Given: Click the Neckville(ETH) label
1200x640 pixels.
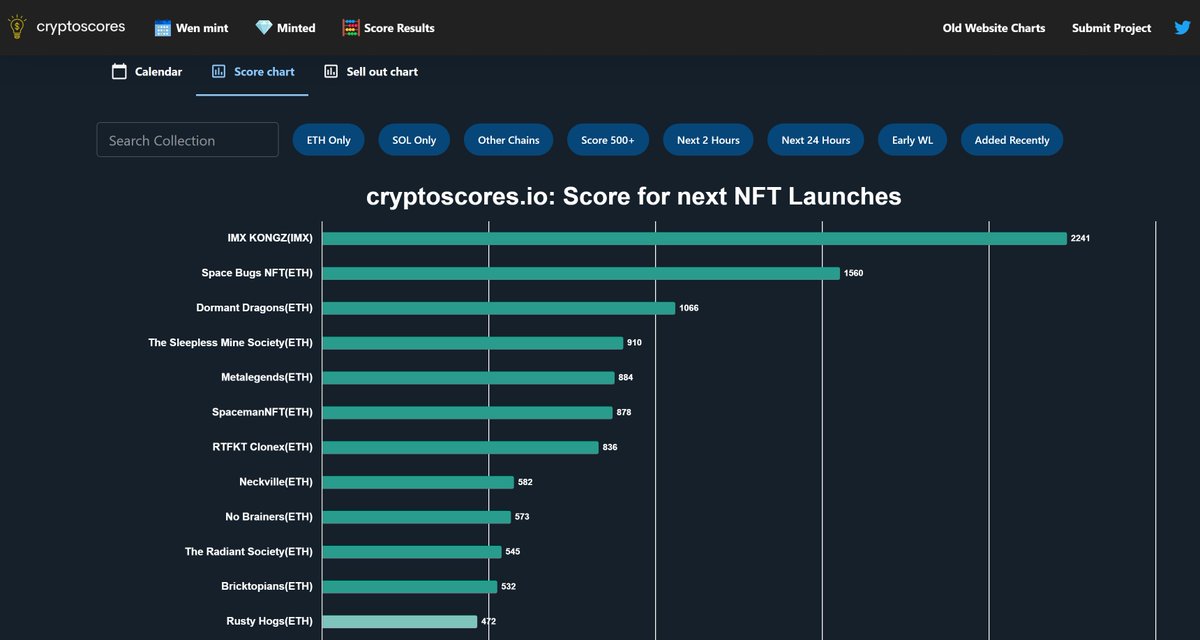Looking at the screenshot, I should tap(276, 482).
